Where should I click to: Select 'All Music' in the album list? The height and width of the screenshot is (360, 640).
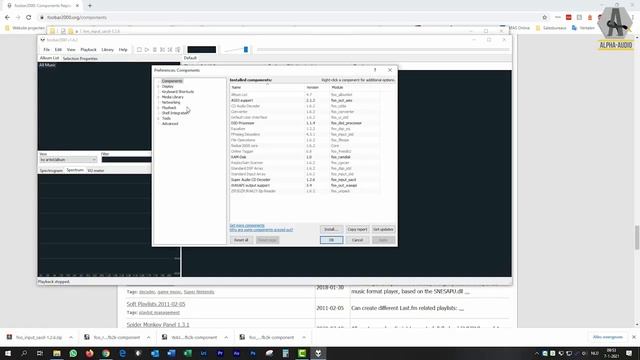coord(47,65)
